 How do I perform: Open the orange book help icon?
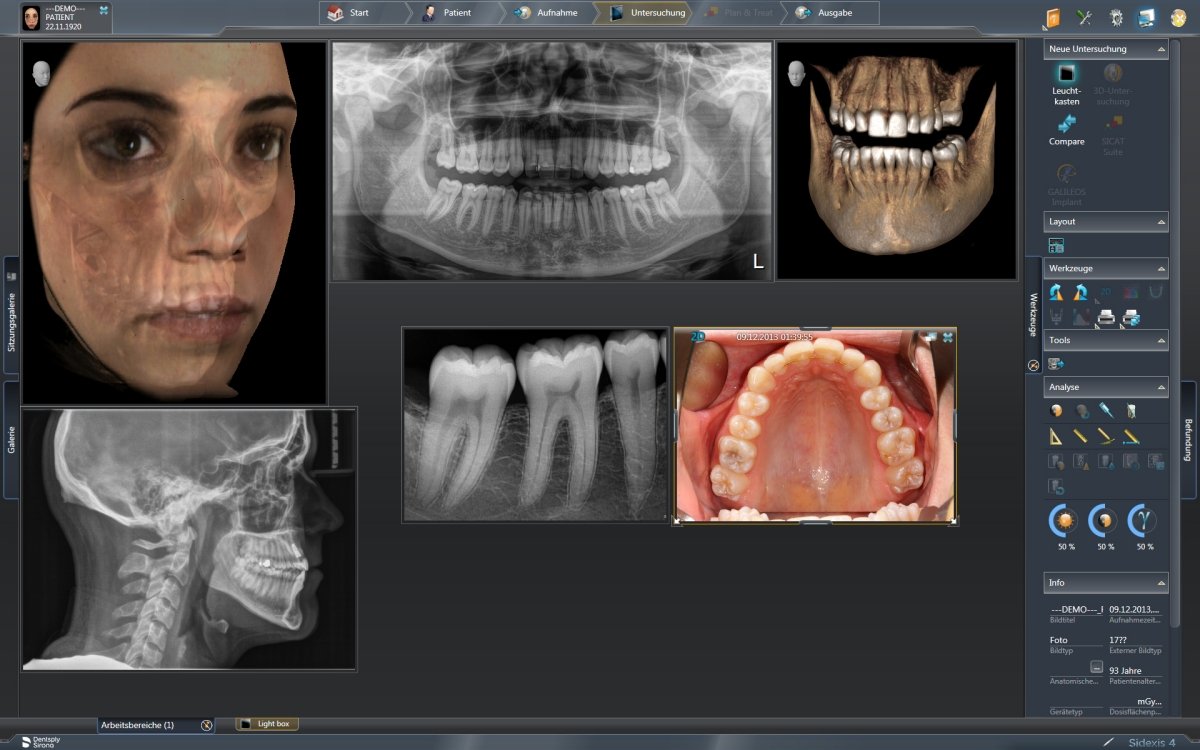tap(1053, 17)
